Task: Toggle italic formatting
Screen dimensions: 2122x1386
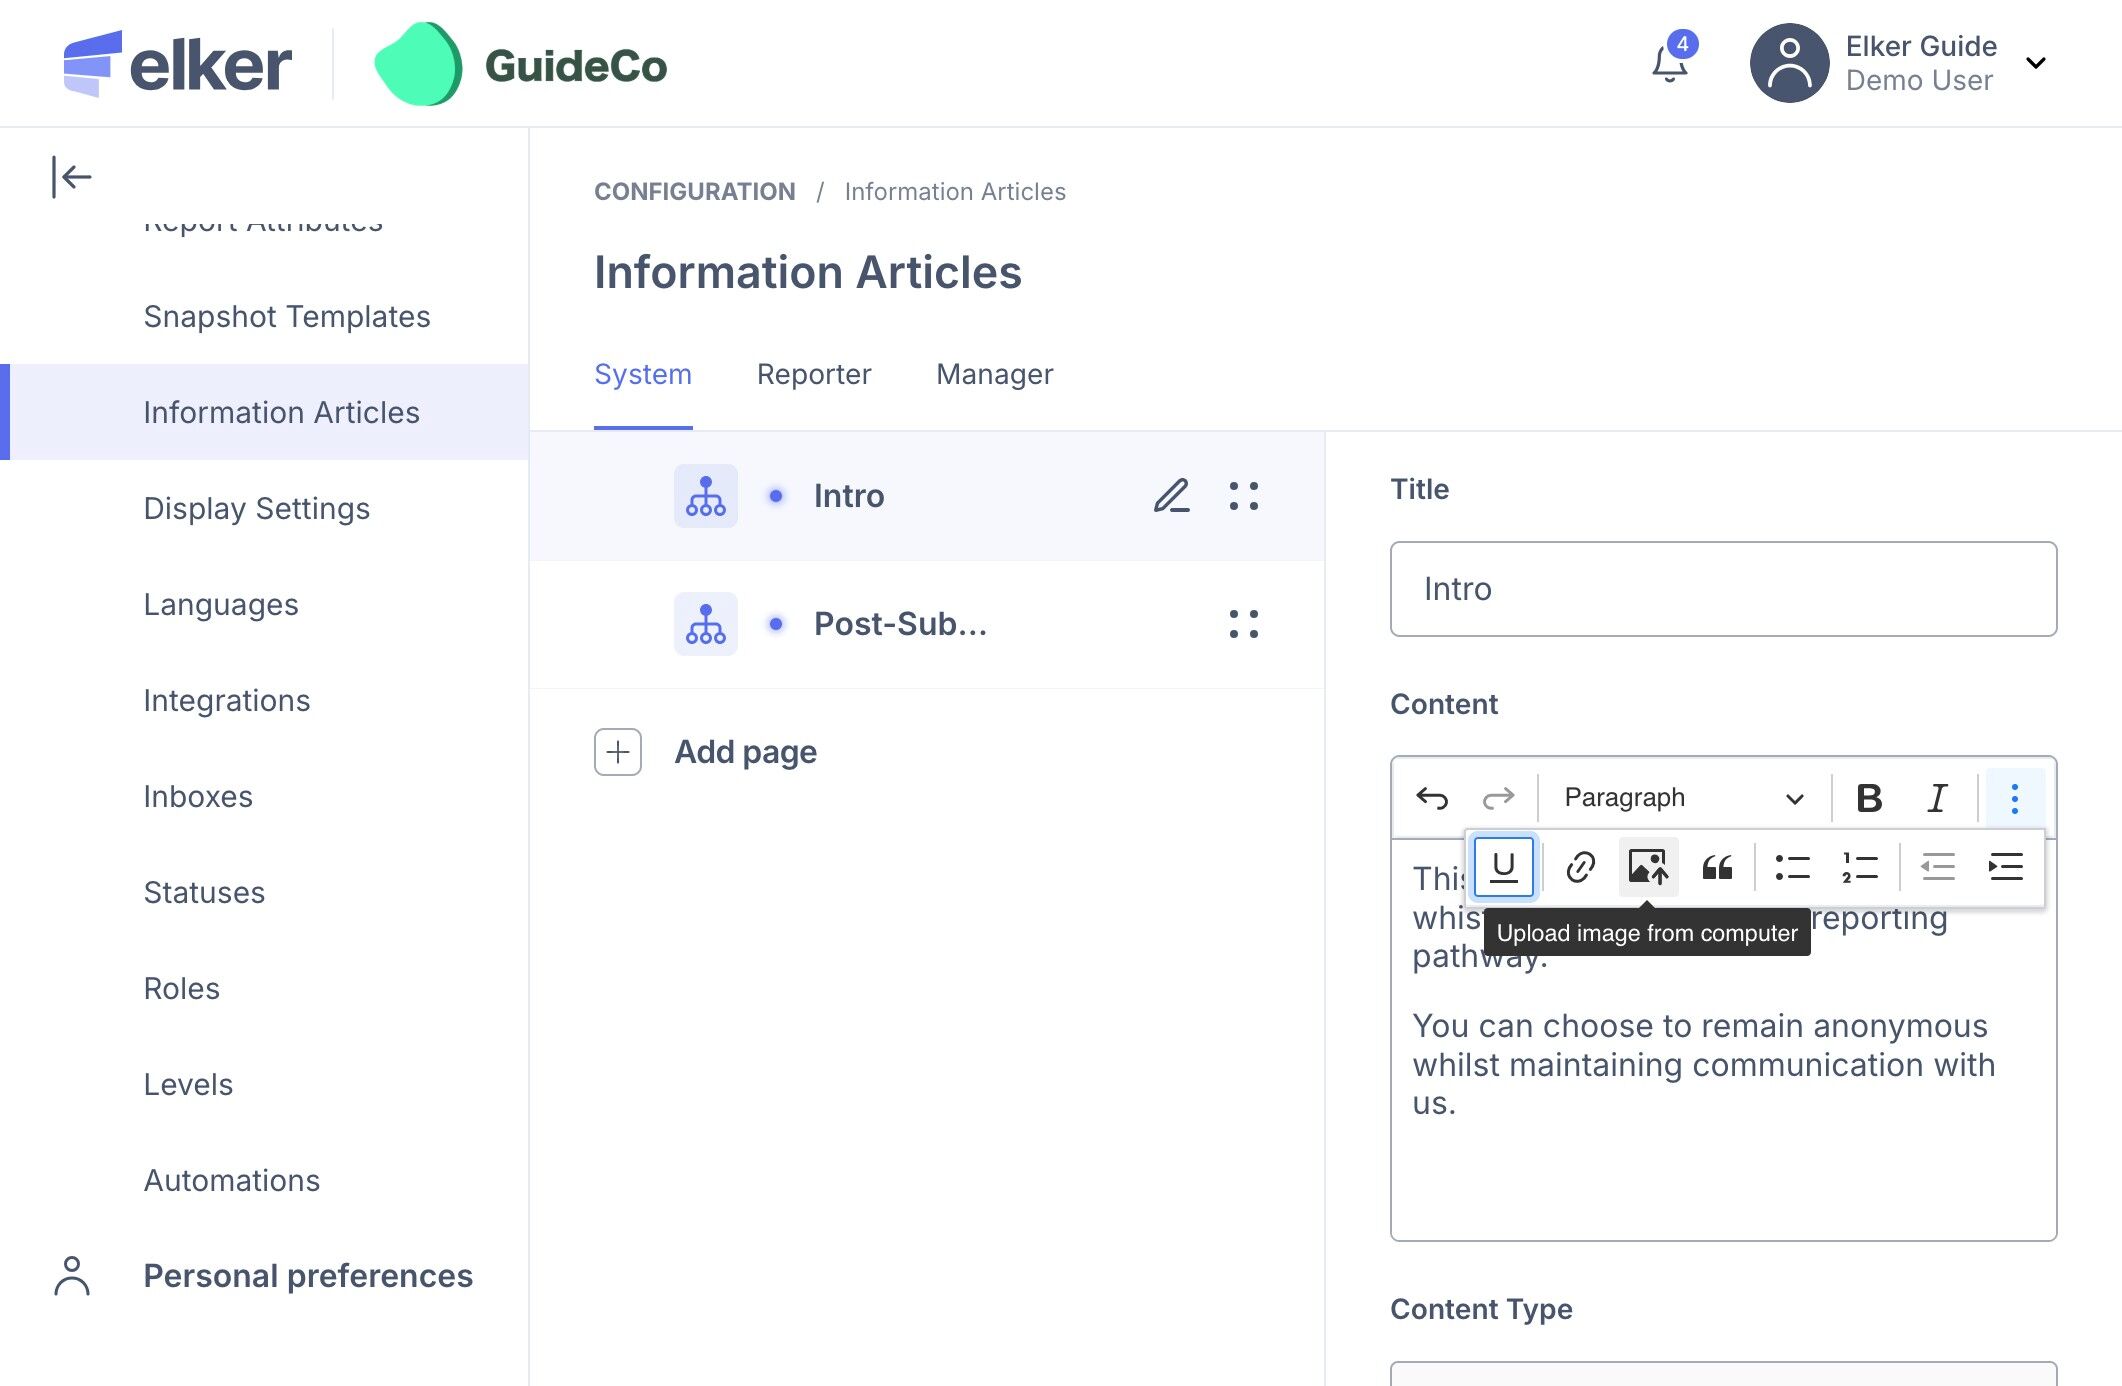Action: click(1937, 798)
